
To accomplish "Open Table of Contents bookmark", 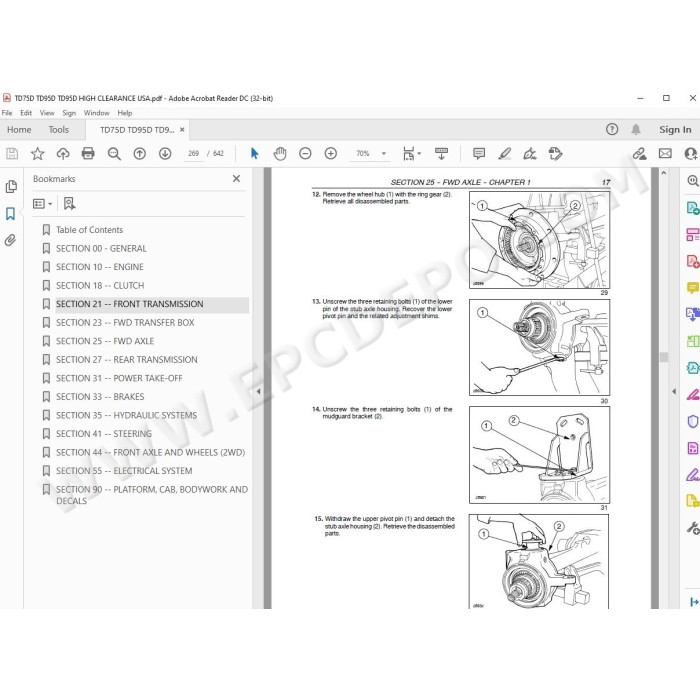I will click(89, 230).
